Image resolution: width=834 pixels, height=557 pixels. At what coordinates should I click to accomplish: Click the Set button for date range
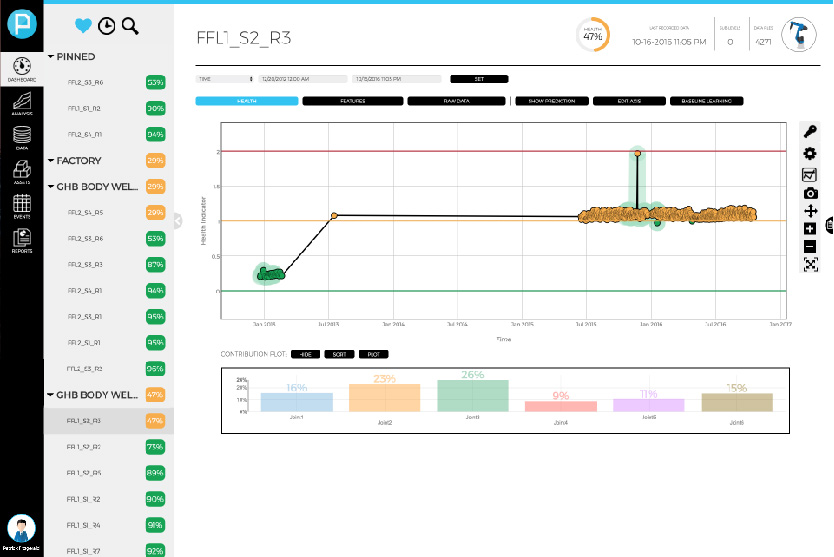(479, 78)
